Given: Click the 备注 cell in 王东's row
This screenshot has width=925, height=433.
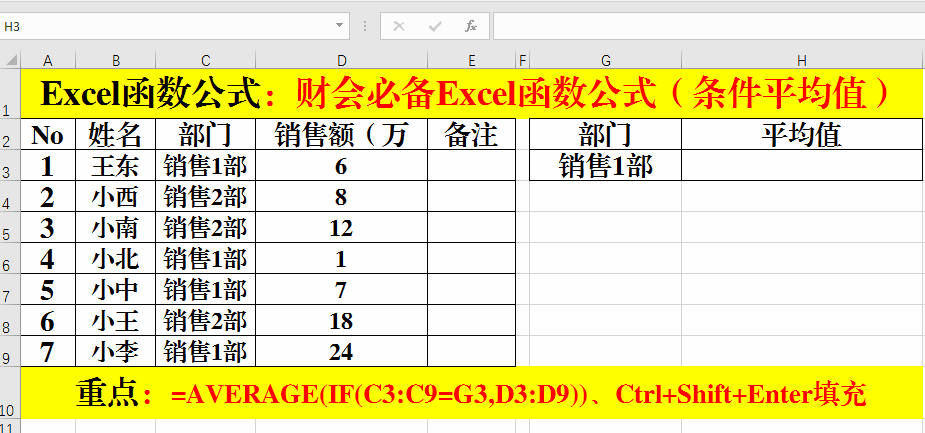Looking at the screenshot, I should coord(471,166).
